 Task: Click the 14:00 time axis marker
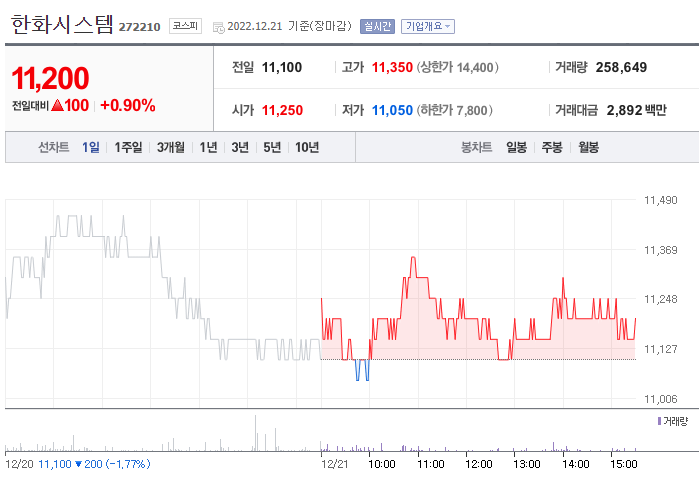tap(576, 464)
